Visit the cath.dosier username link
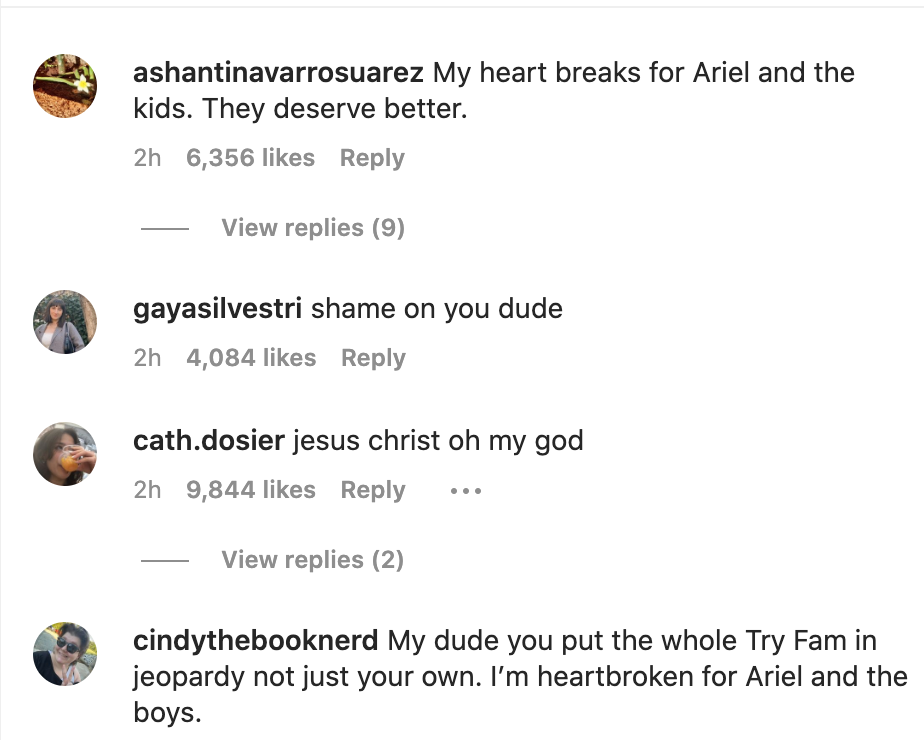Screen dimensions: 924x740 (208, 441)
